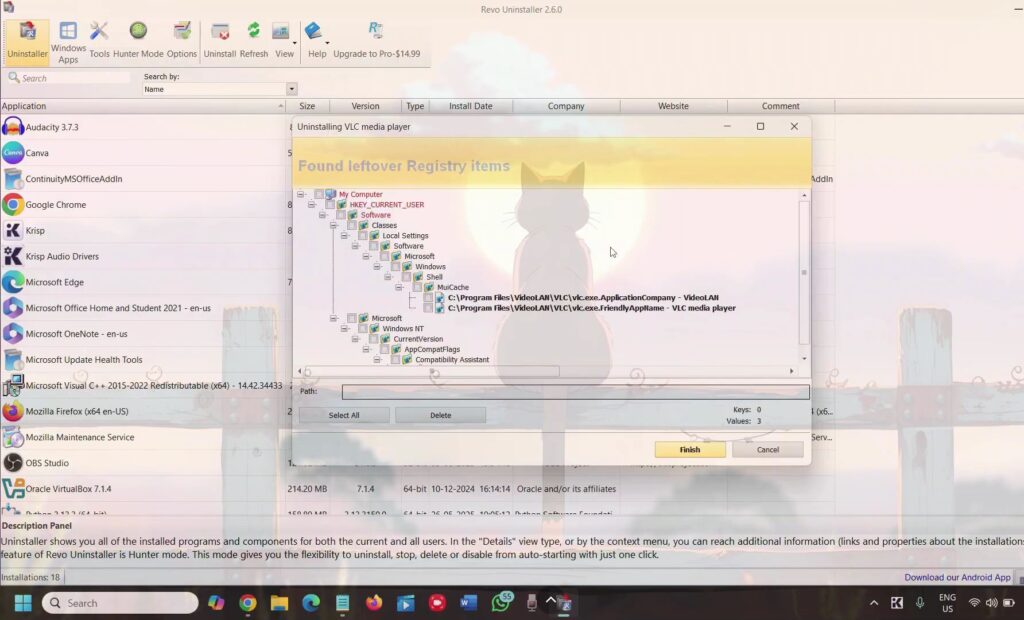Collapse the Classes tree node
Viewport: 1024px width, 620px height.
(334, 225)
